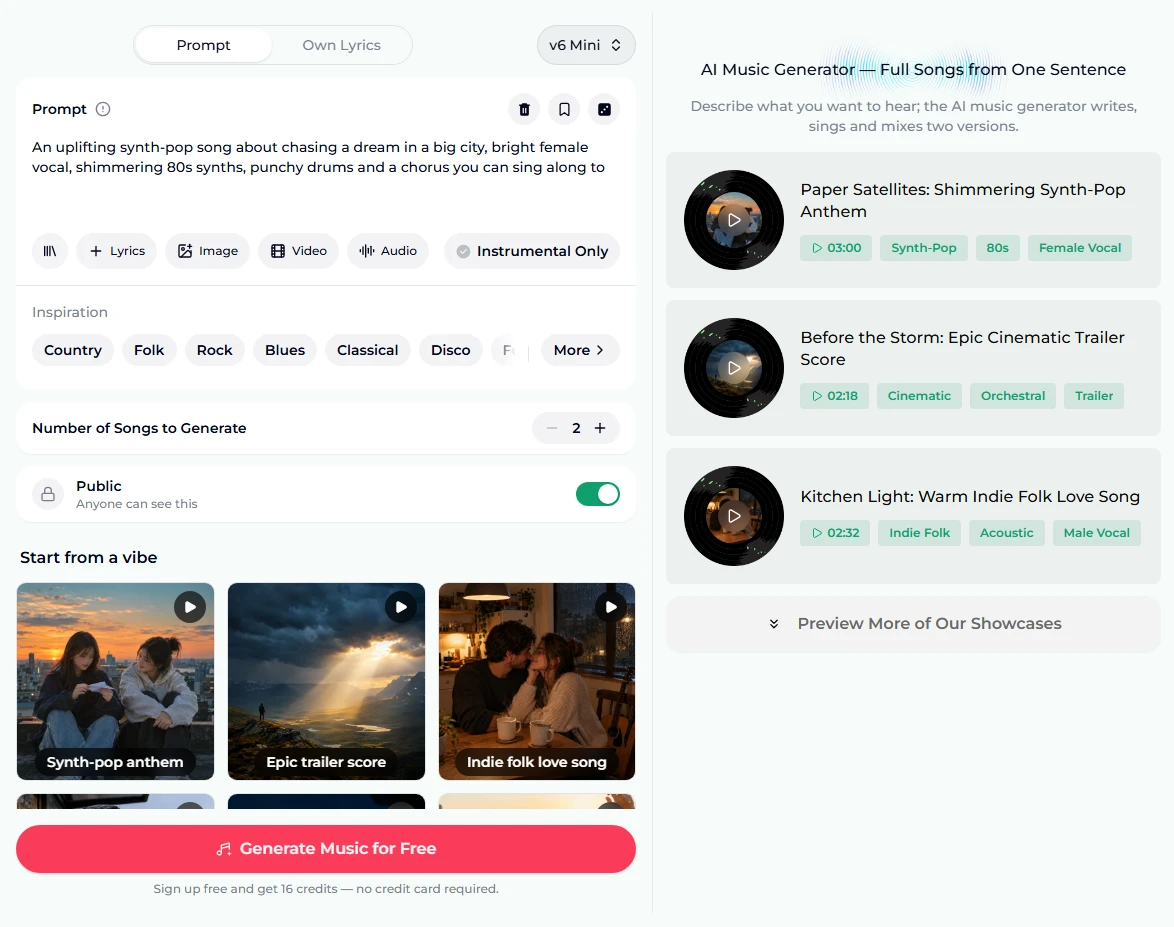Image resolution: width=1174 pixels, height=927 pixels.
Task: Click the Trailer tag chip
Action: tap(1094, 396)
